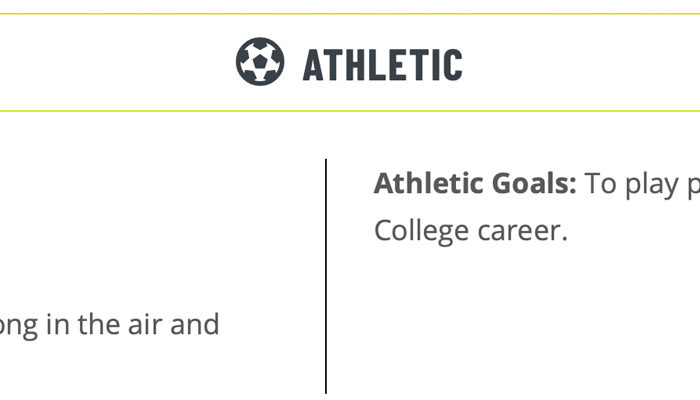
Task: Click the yellow line below ATHLETIC header
Action: tap(350, 111)
